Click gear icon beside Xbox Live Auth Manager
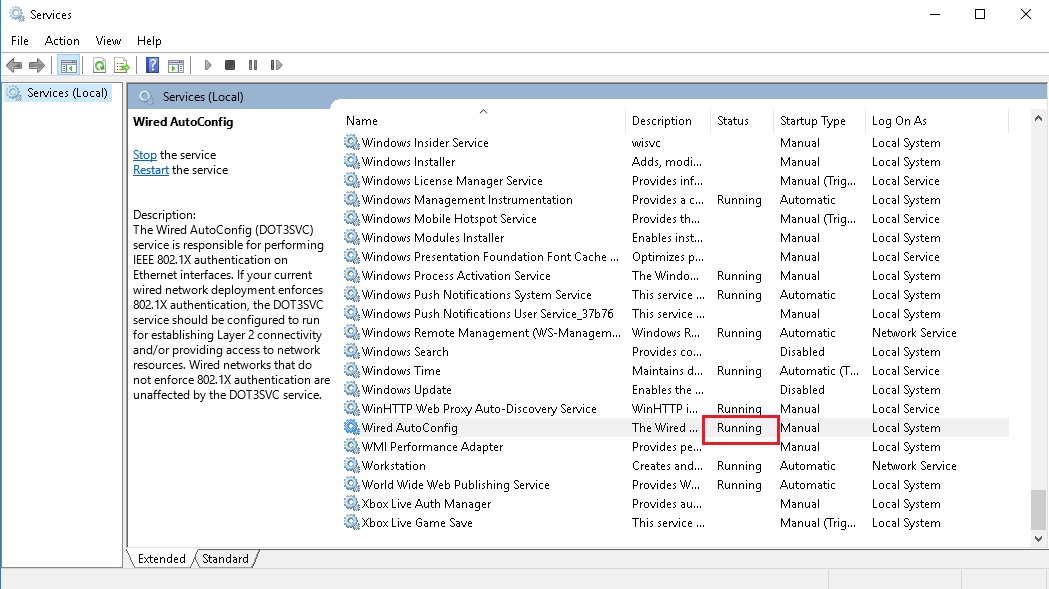 [352, 503]
